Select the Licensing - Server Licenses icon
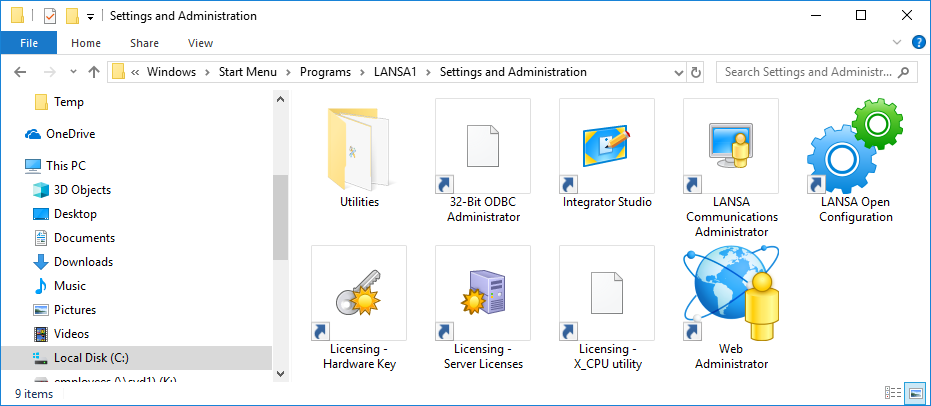 click(482, 293)
